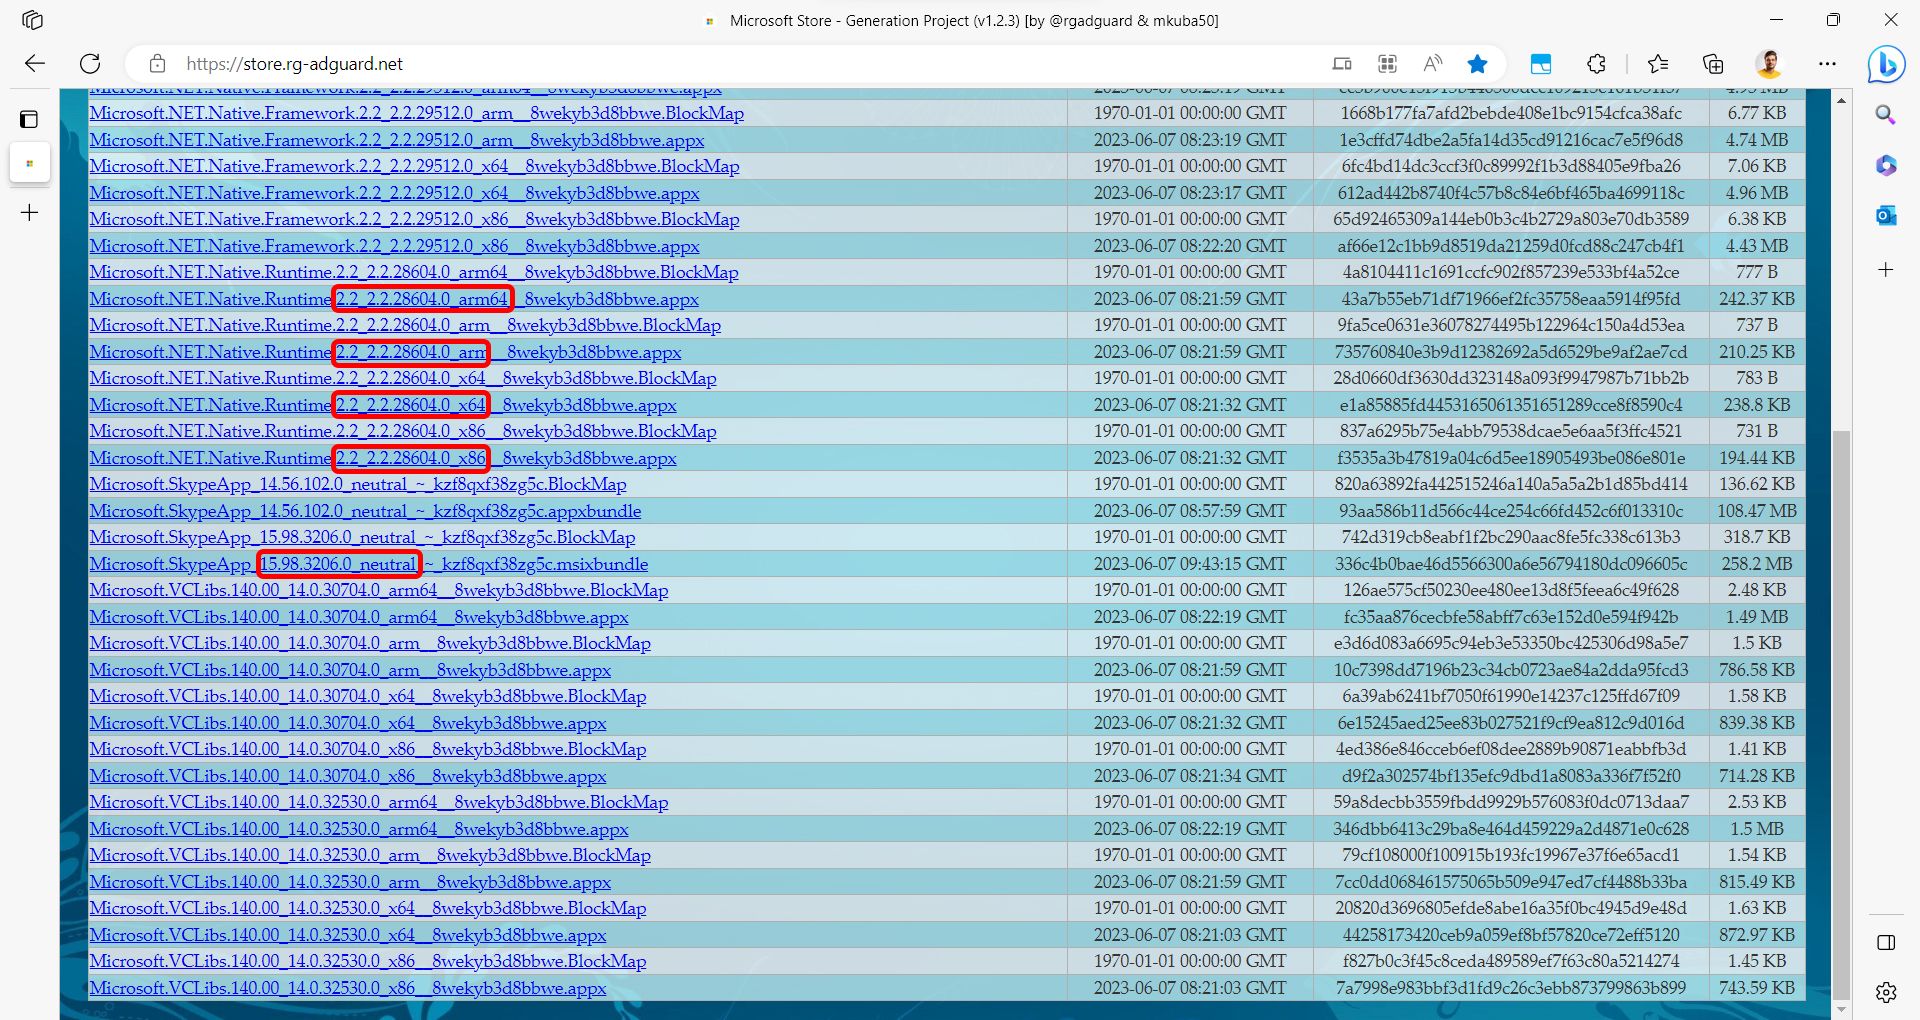Download NET.Native.Runtime 2.2.28604.0 arm appx
The height and width of the screenshot is (1020, 1920).
pos(385,352)
